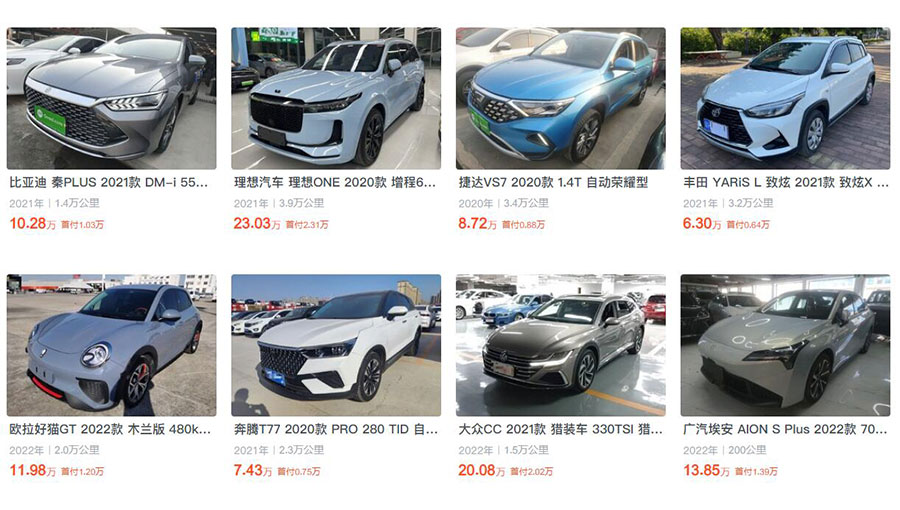The width and height of the screenshot is (900, 510).
Task: Open the ORA Good Cat GT photo
Action: [x=111, y=345]
